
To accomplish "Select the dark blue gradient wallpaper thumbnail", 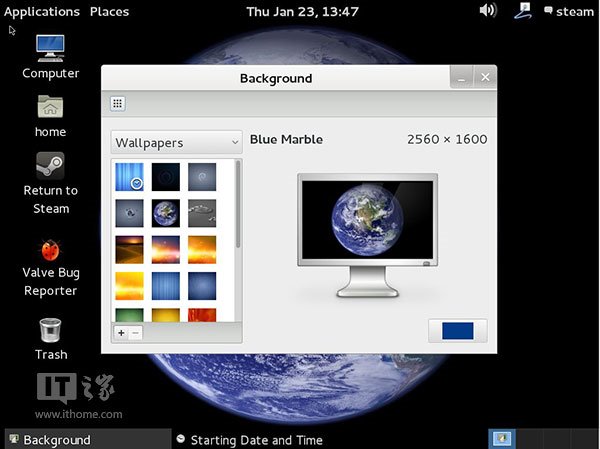I will [202, 286].
